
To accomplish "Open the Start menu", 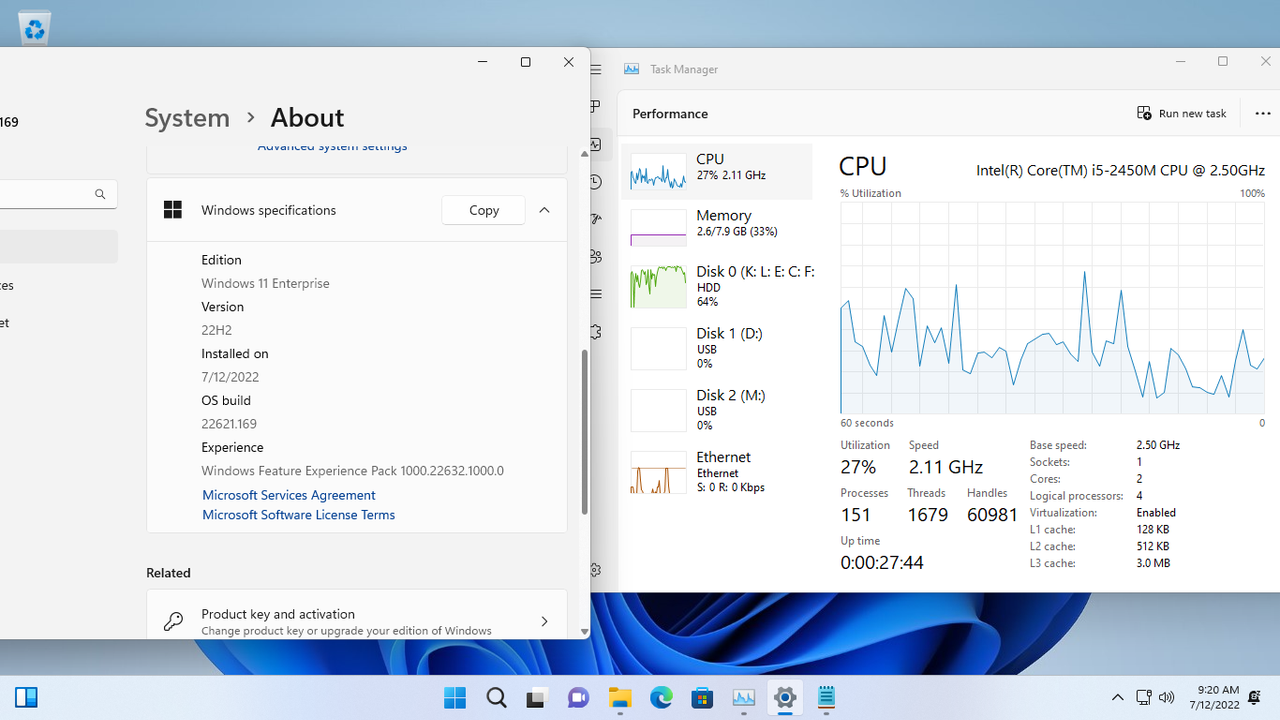I will coord(454,697).
